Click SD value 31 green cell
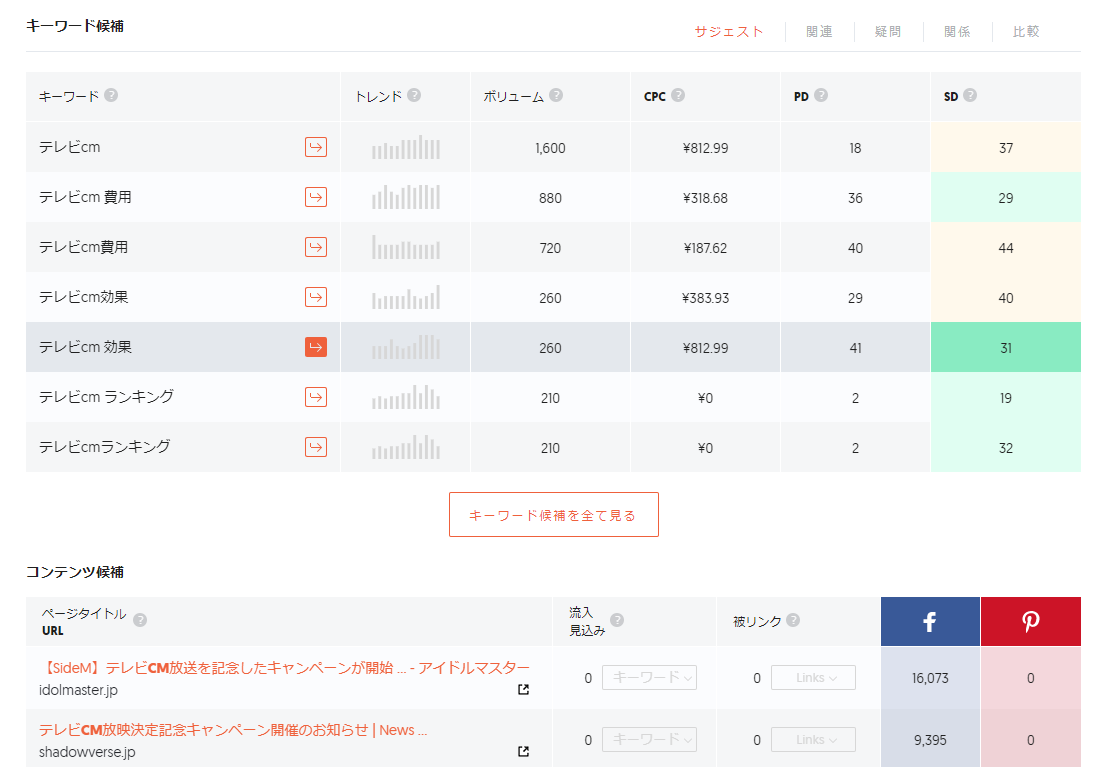 [1006, 347]
